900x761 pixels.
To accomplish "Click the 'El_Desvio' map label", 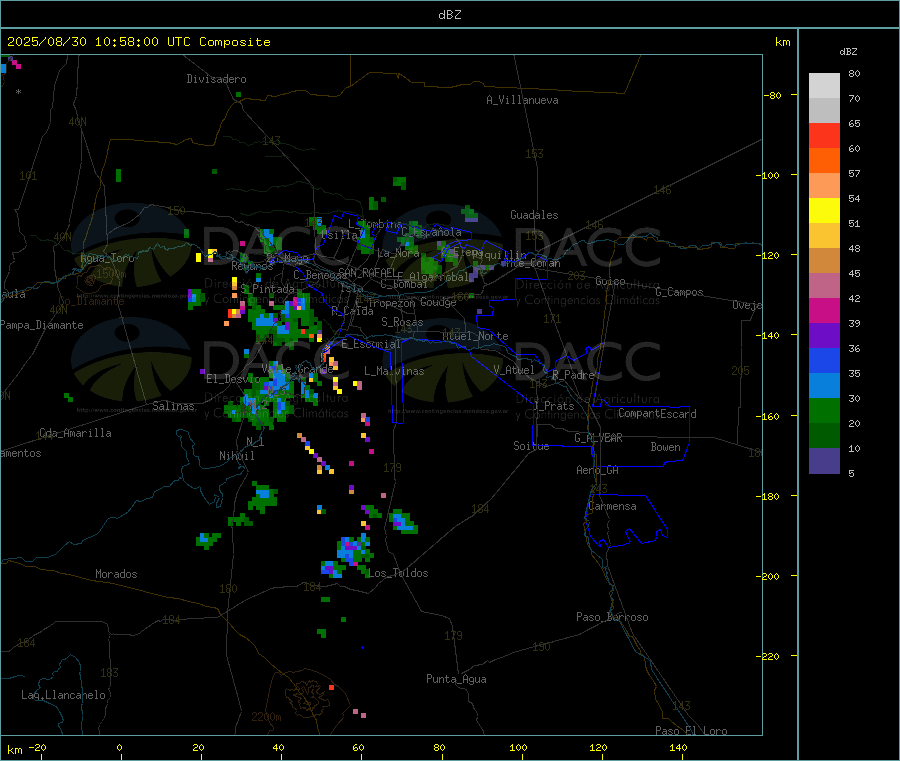I will tap(233, 379).
